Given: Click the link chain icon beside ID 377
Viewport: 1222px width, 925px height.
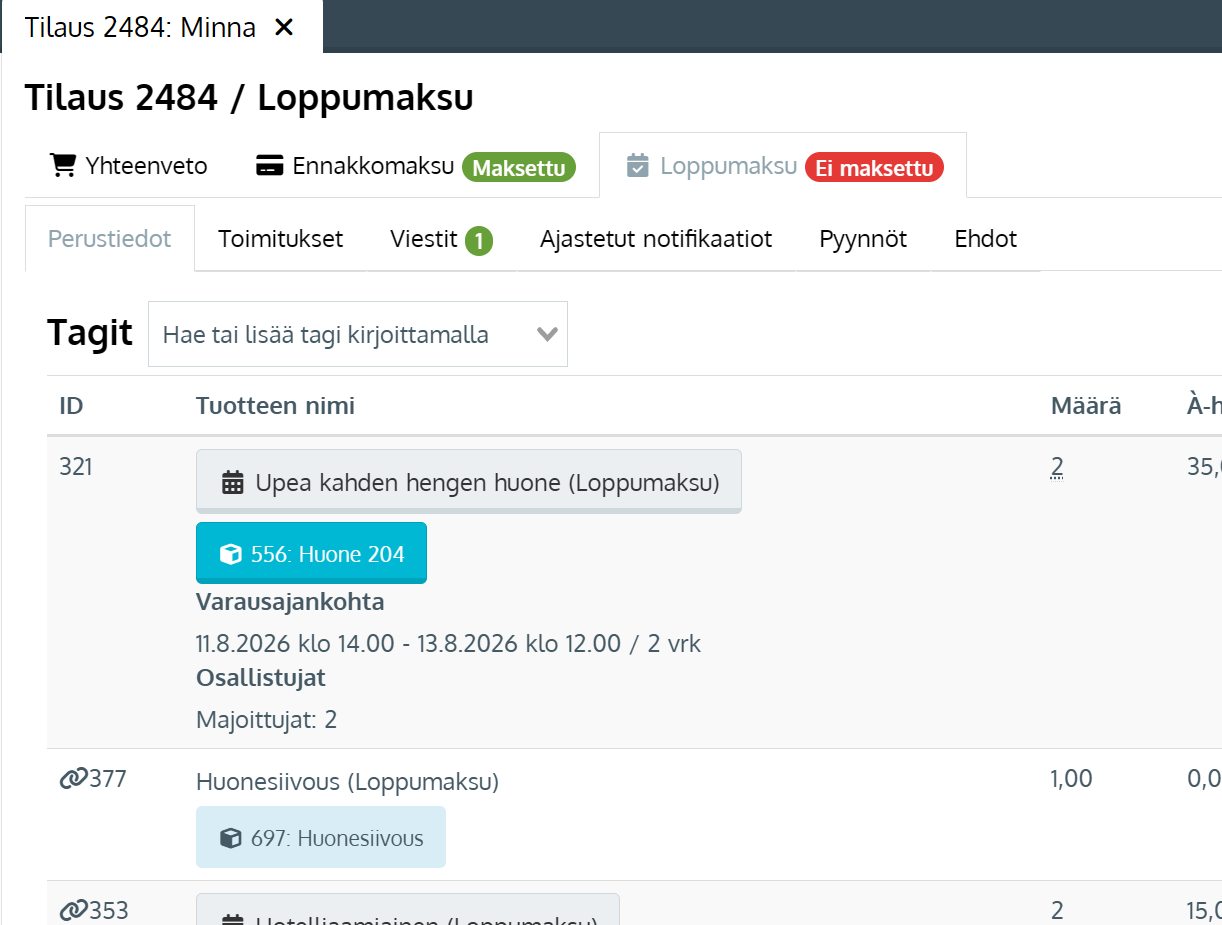Looking at the screenshot, I should coord(74,779).
